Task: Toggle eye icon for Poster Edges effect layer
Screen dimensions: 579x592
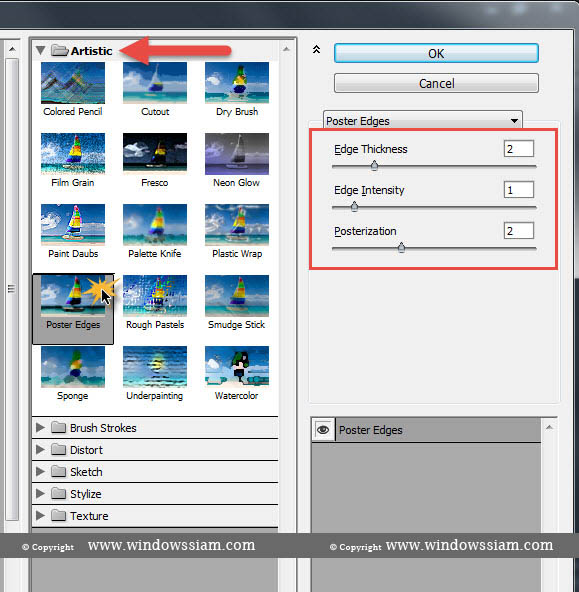Action: point(323,430)
